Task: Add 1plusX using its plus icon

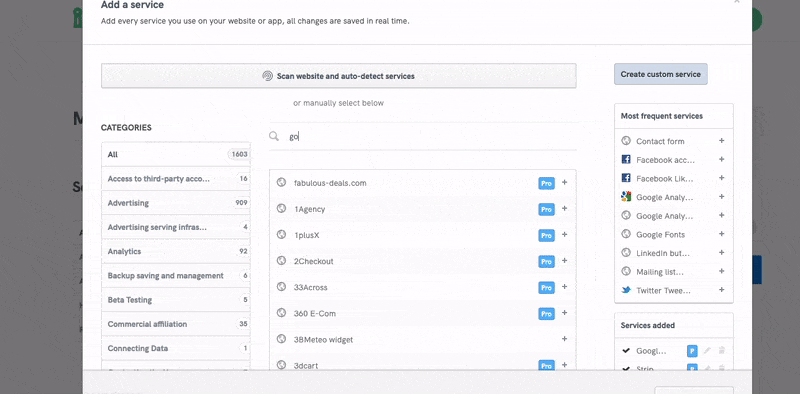Action: (564, 235)
